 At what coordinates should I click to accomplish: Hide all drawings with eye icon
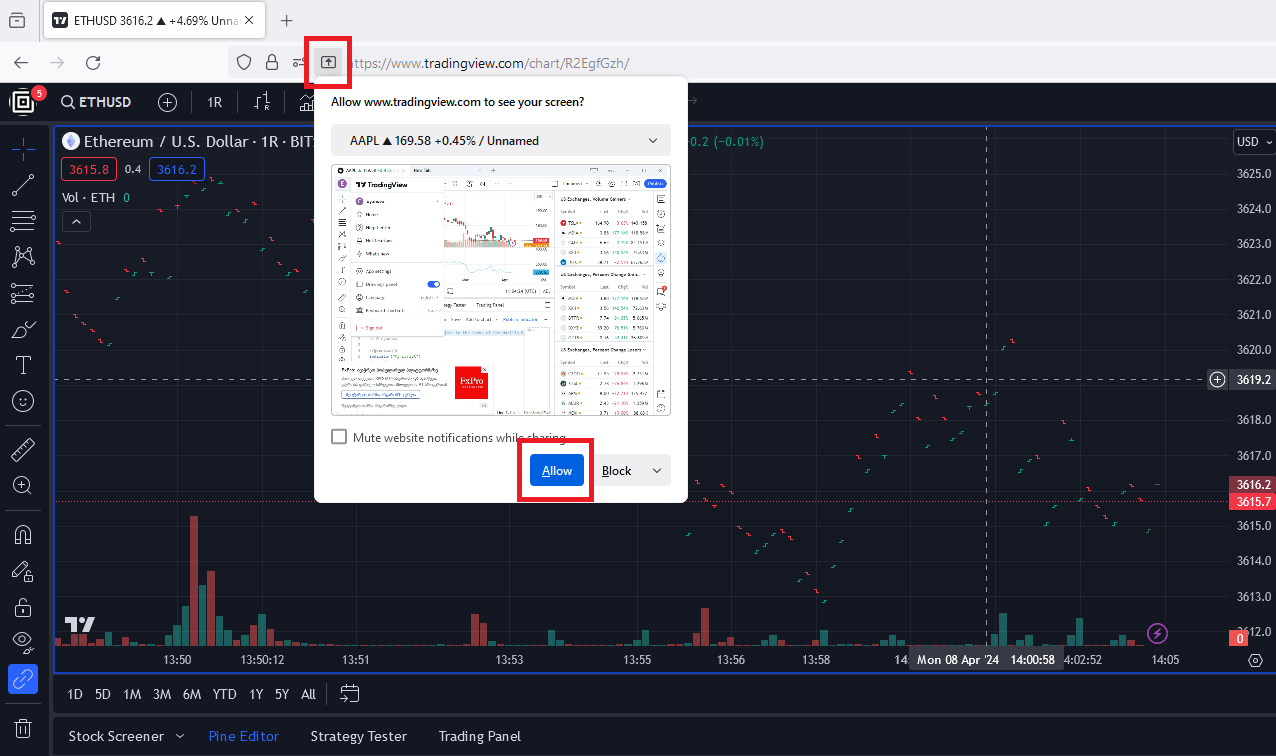(23, 642)
